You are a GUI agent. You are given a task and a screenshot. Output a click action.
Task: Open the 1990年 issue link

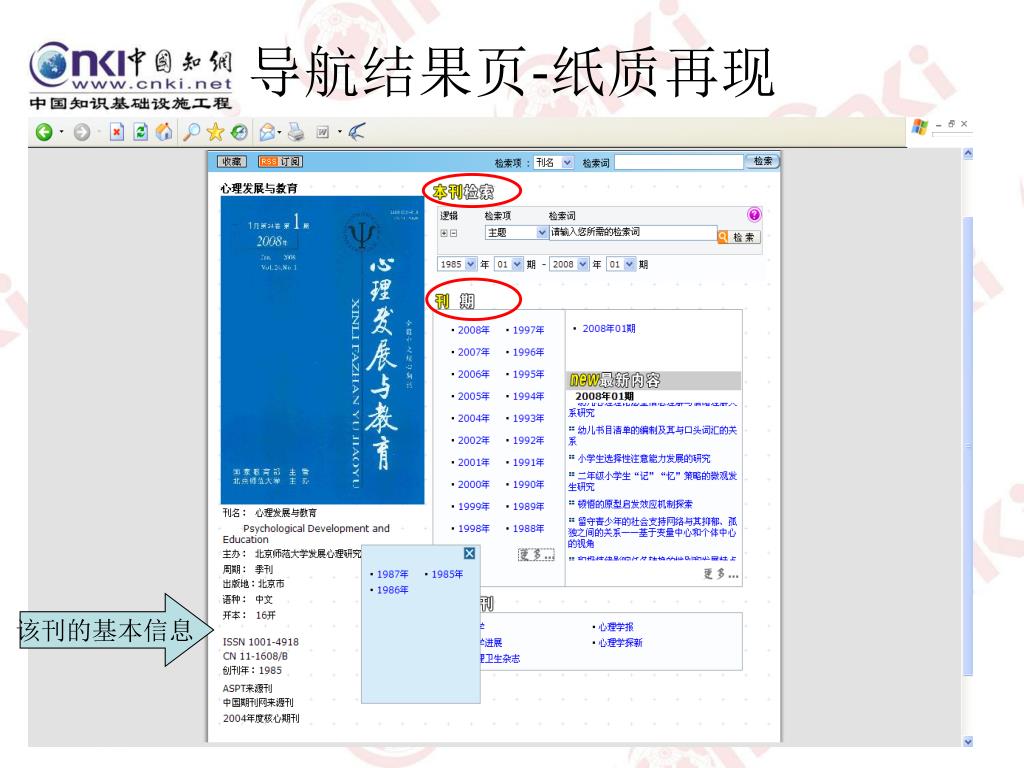(528, 485)
